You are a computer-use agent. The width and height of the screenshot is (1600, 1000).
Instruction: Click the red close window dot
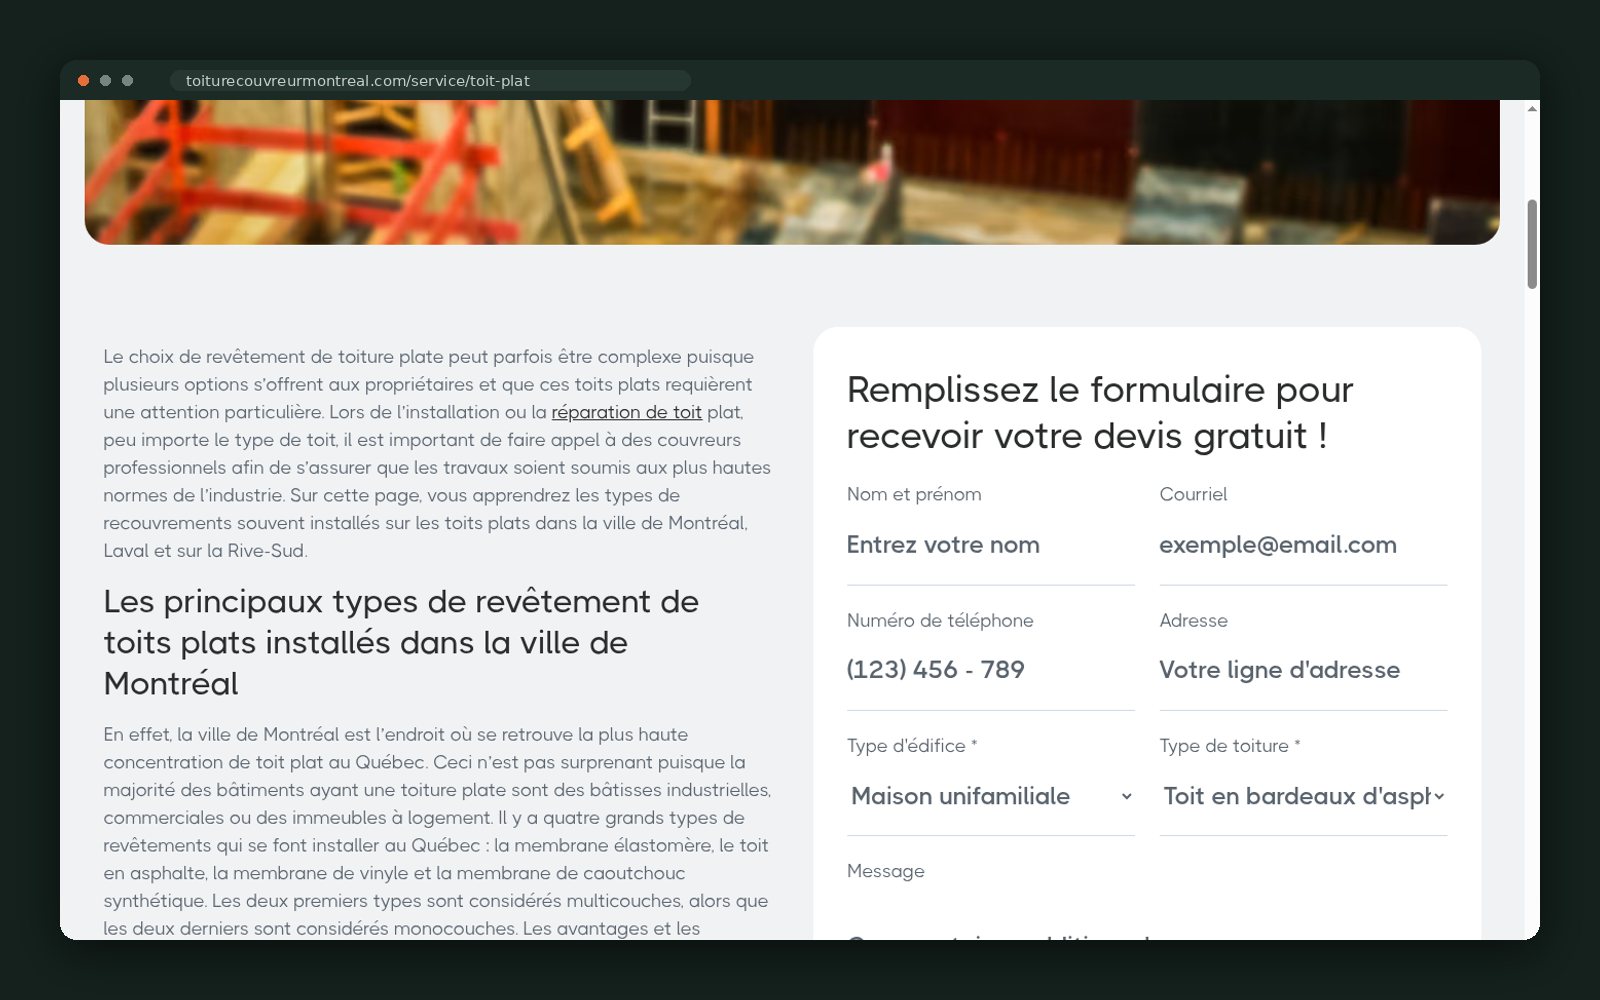click(84, 81)
